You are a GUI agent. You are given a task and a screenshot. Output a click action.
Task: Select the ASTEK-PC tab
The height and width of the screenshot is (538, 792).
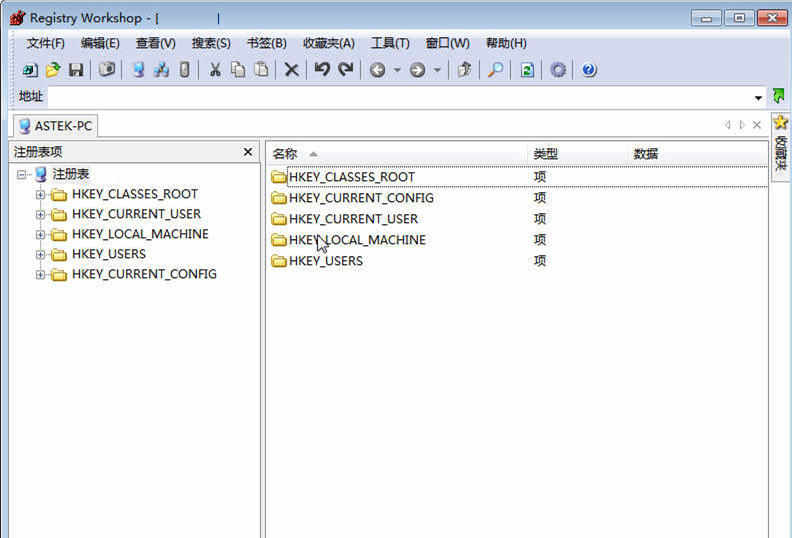pyautogui.click(x=56, y=126)
